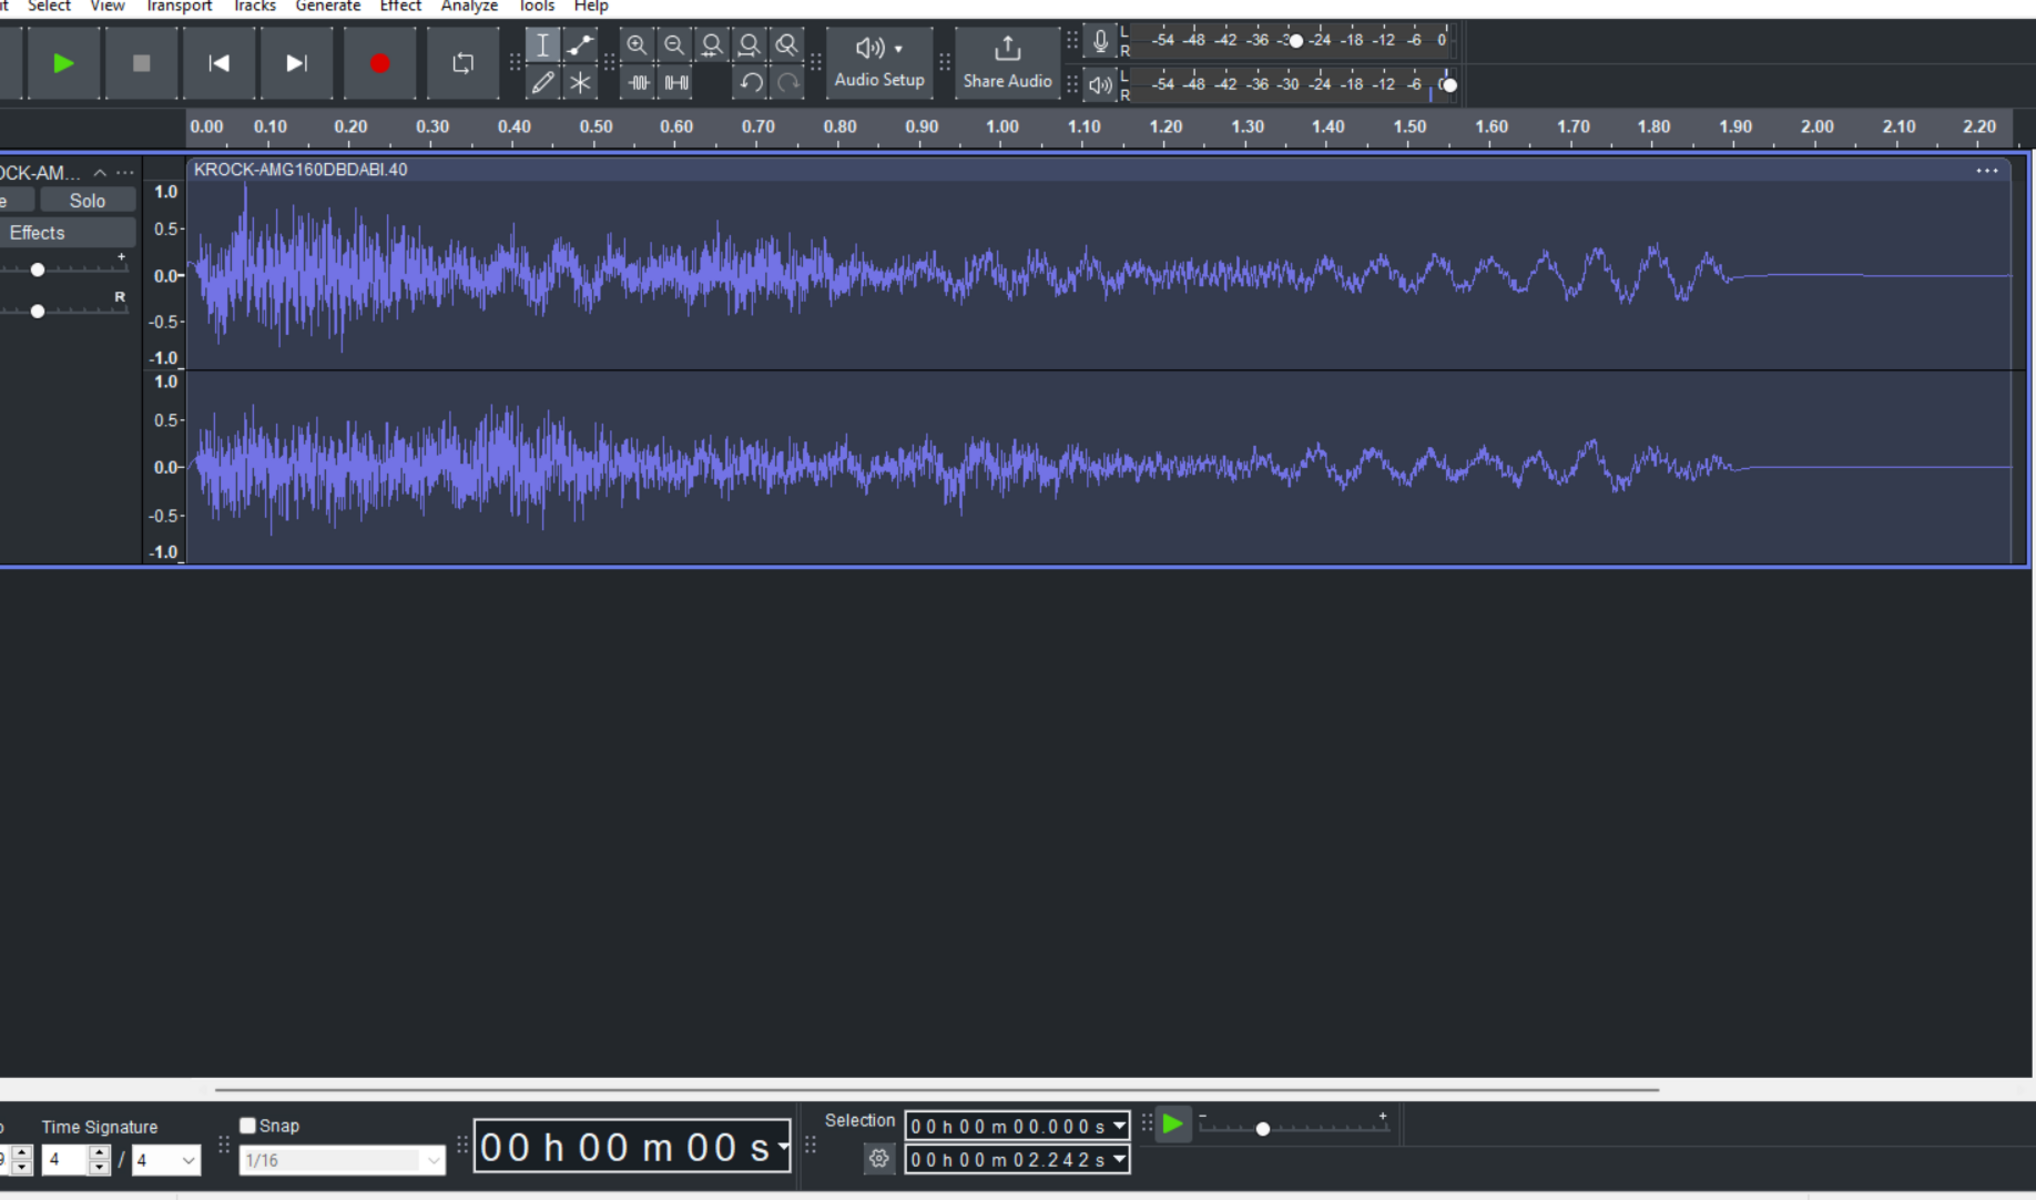The height and width of the screenshot is (1200, 2036).
Task: Click the 1.00 mark on timeline ruler
Action: click(1002, 127)
